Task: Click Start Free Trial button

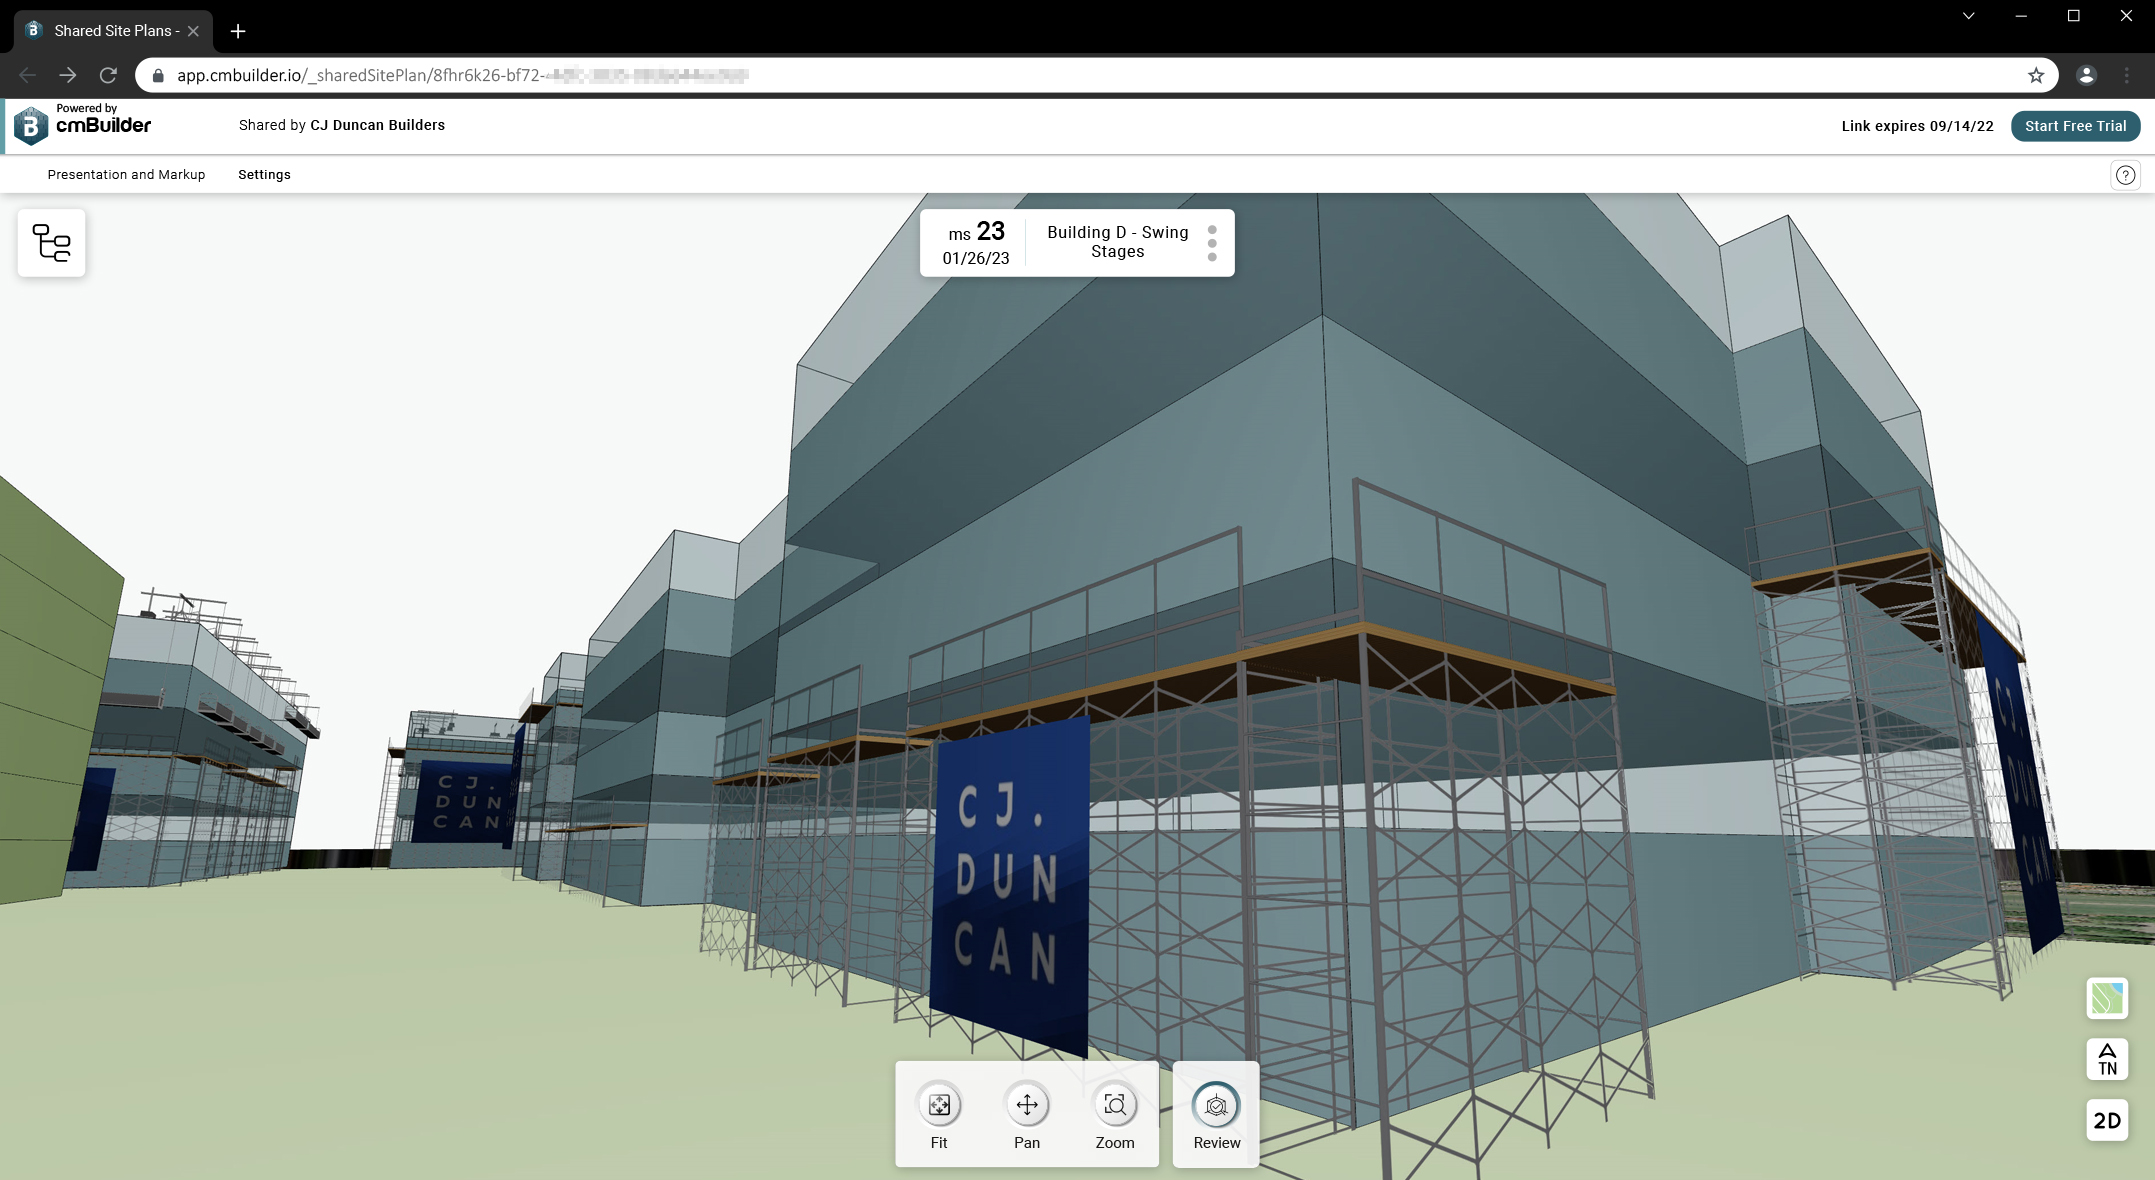Action: (x=2075, y=126)
